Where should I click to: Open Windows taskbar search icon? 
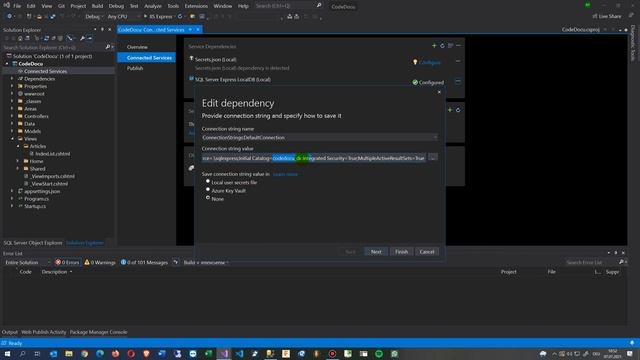(x=22, y=354)
